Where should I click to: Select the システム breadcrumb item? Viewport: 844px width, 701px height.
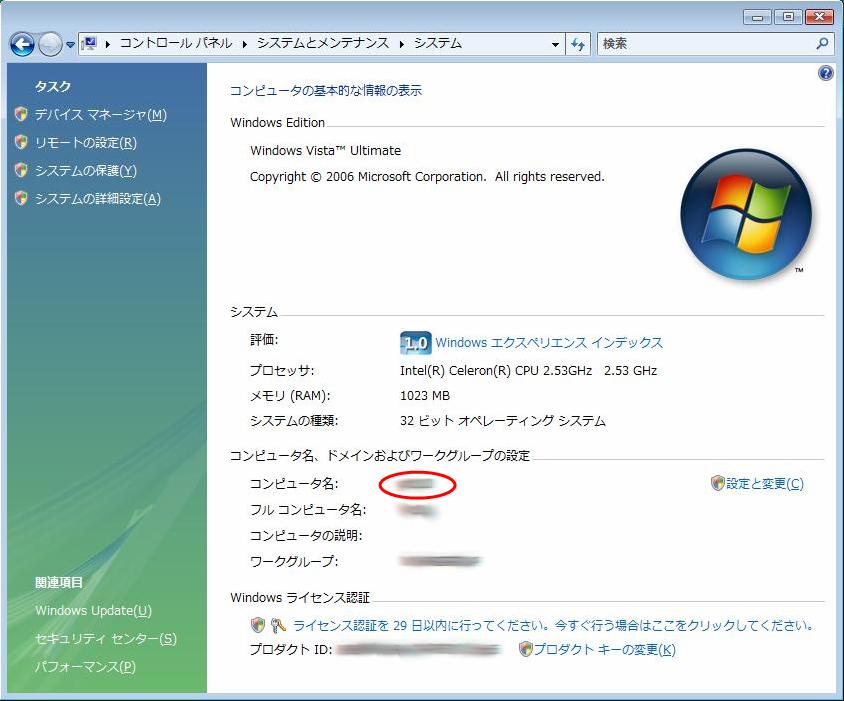tap(438, 43)
